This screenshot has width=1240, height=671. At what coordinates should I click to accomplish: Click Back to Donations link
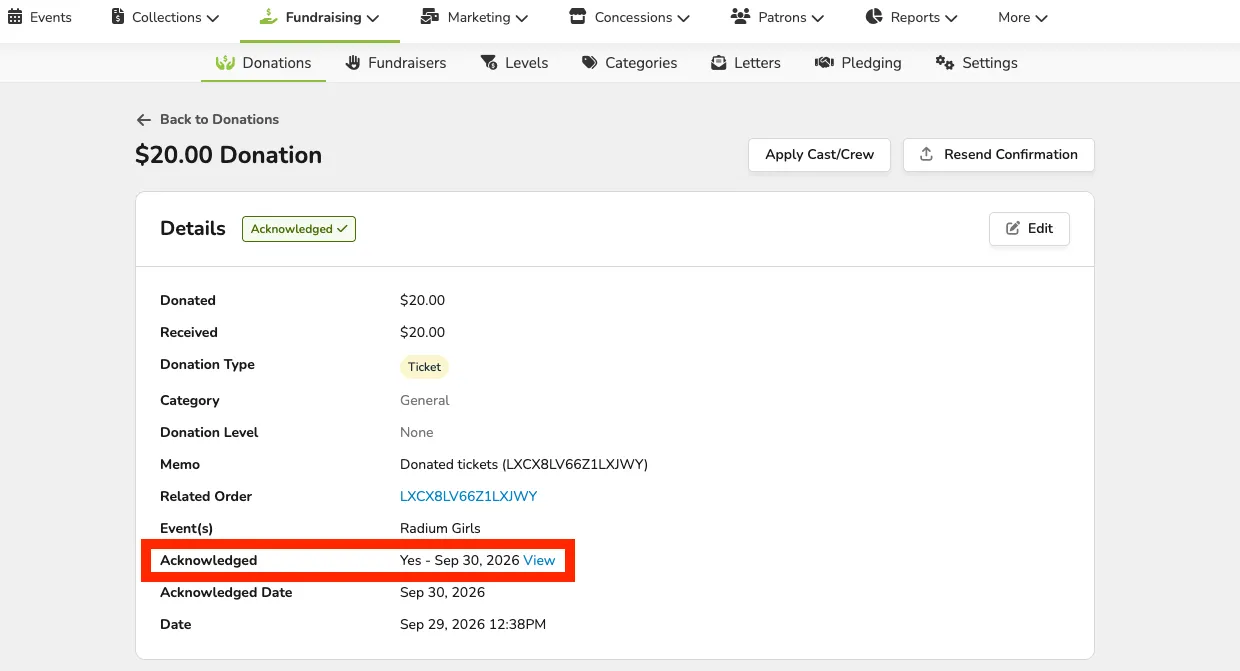pos(208,119)
